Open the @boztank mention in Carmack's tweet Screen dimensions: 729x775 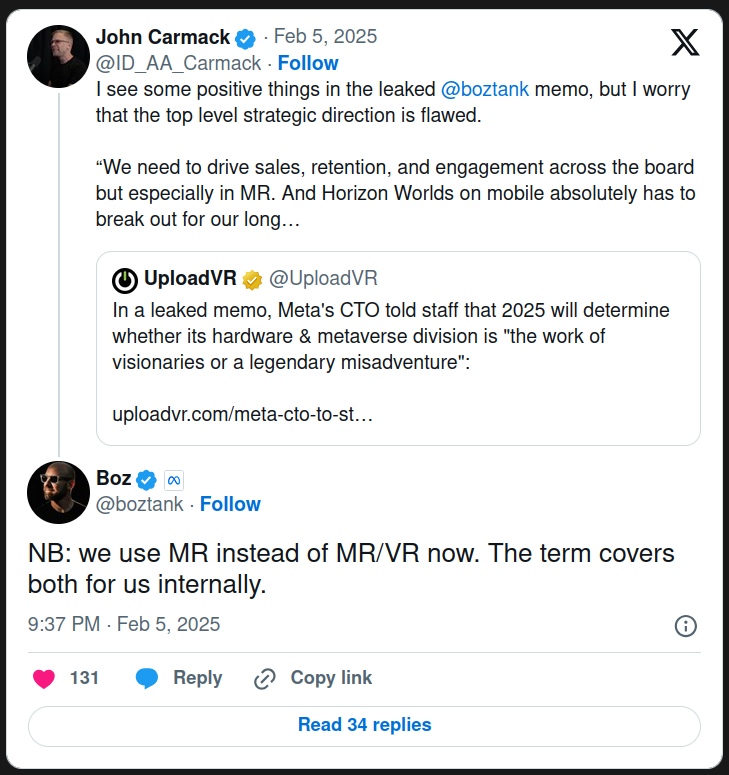coord(484,89)
